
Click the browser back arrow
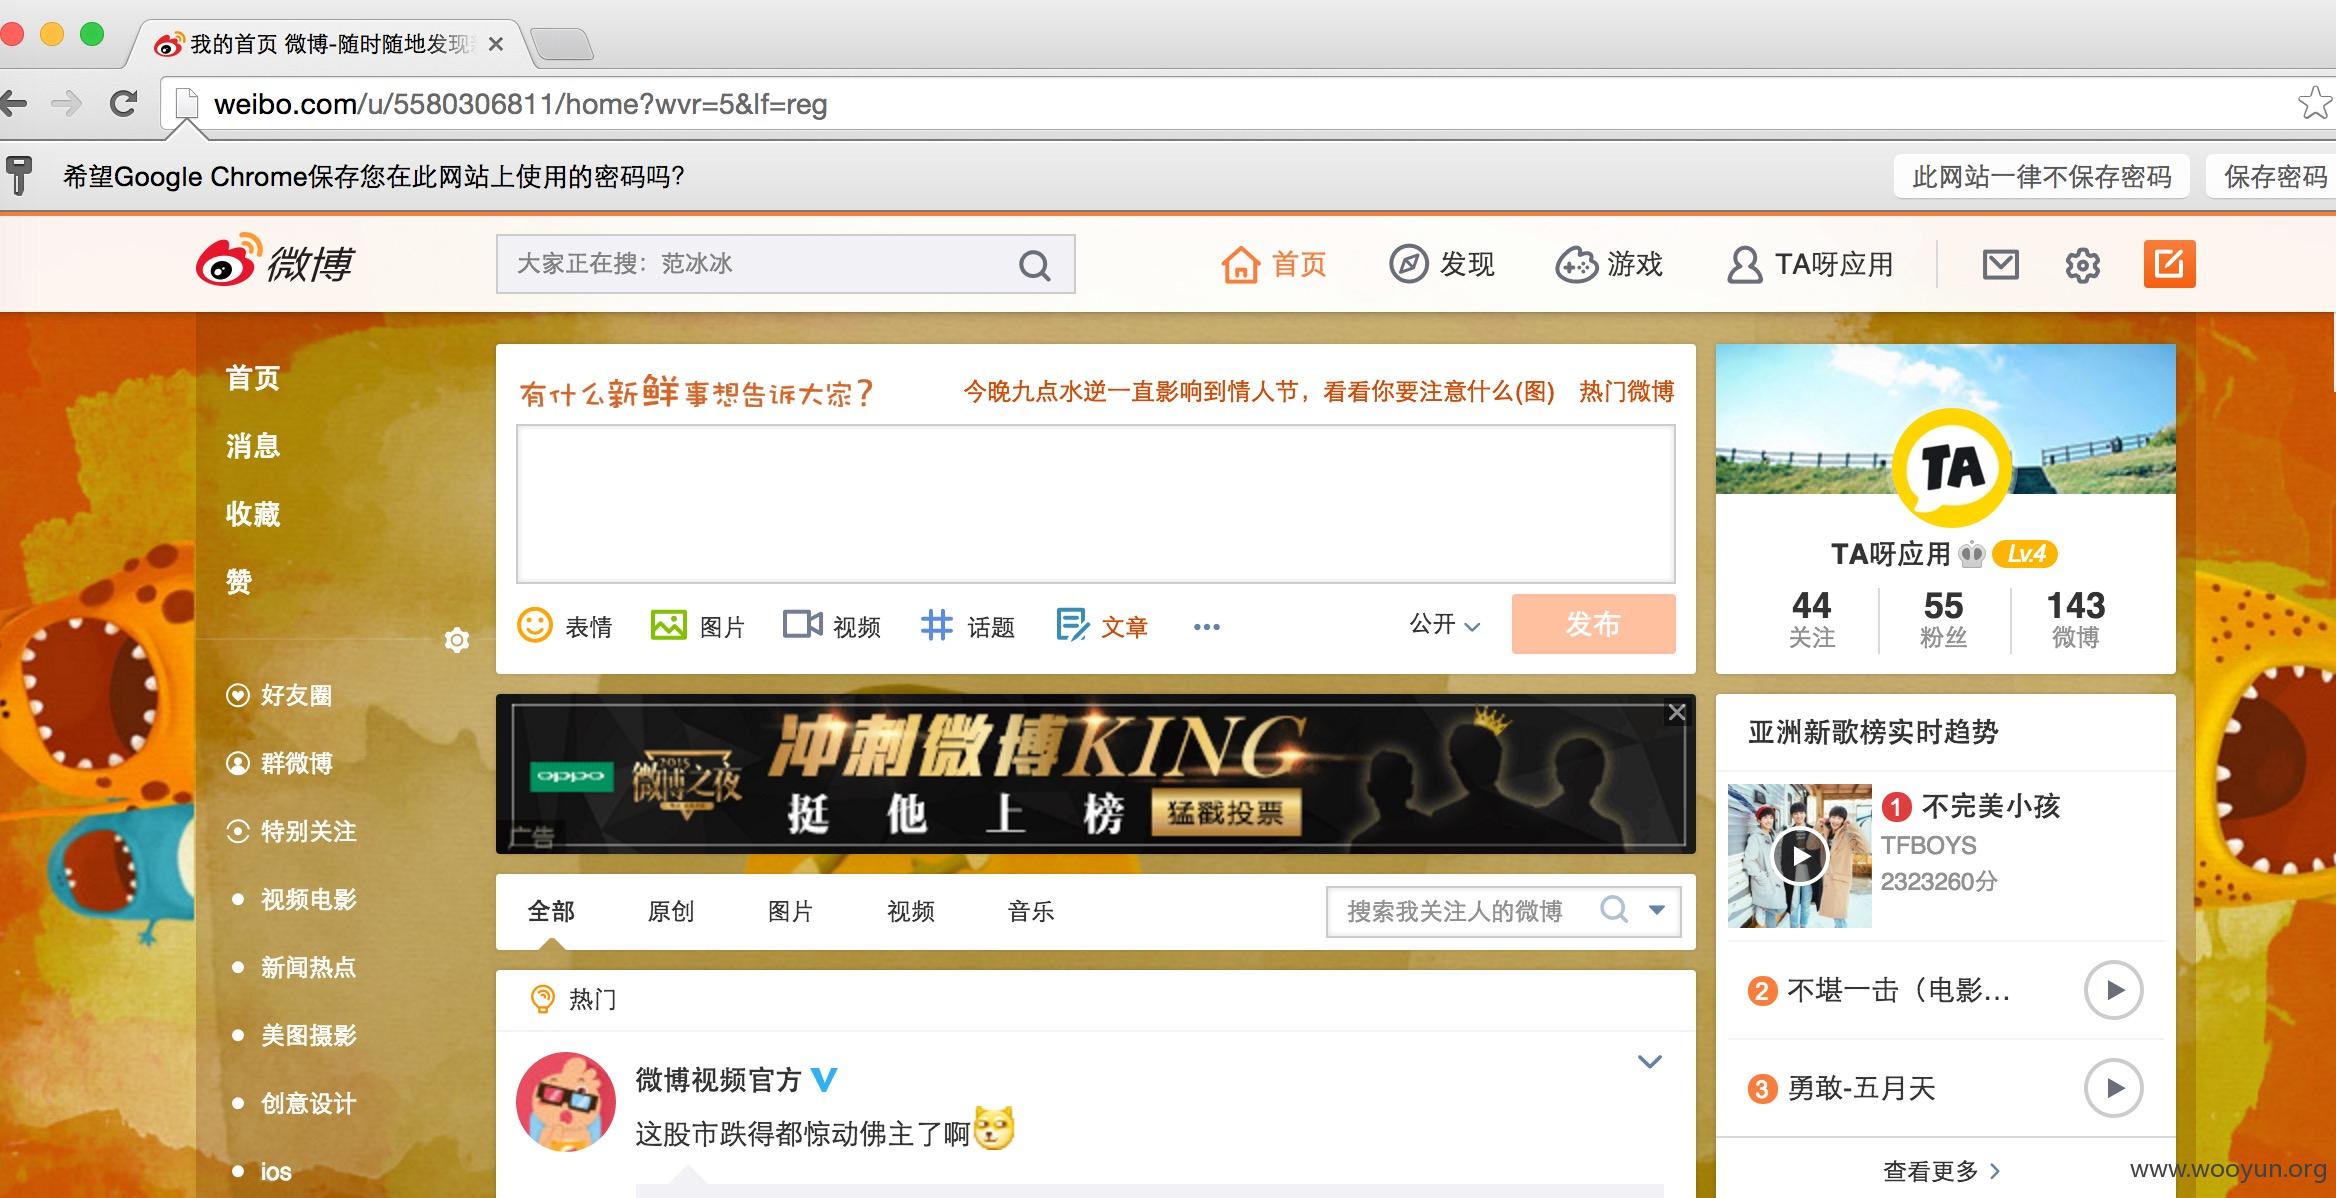(14, 103)
